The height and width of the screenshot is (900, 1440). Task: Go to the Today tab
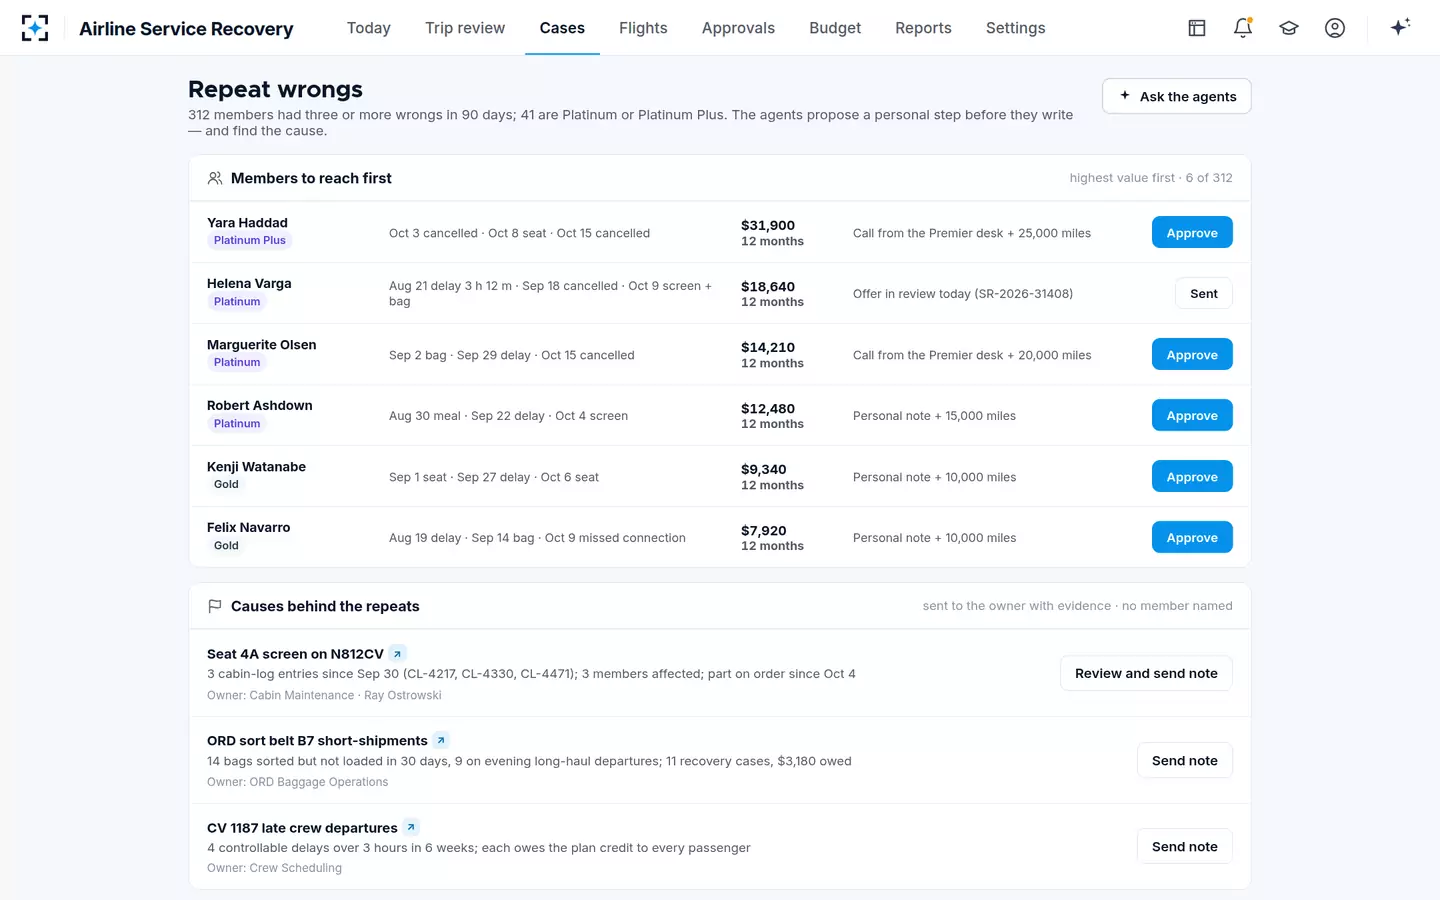click(369, 28)
